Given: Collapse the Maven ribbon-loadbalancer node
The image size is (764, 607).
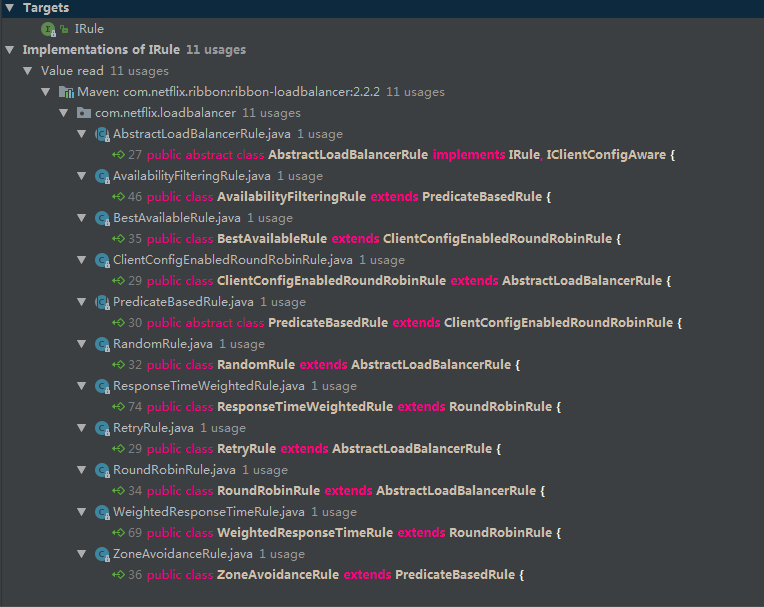Looking at the screenshot, I should tap(46, 92).
